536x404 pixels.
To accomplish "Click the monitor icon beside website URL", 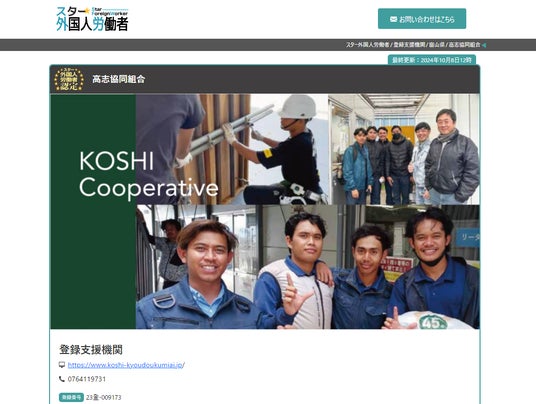I will (62, 365).
